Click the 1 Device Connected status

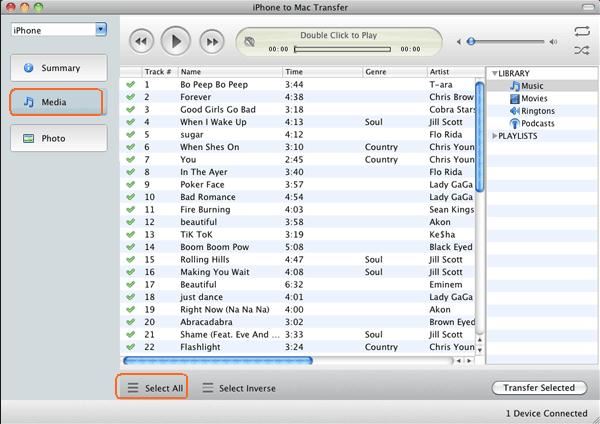click(546, 413)
